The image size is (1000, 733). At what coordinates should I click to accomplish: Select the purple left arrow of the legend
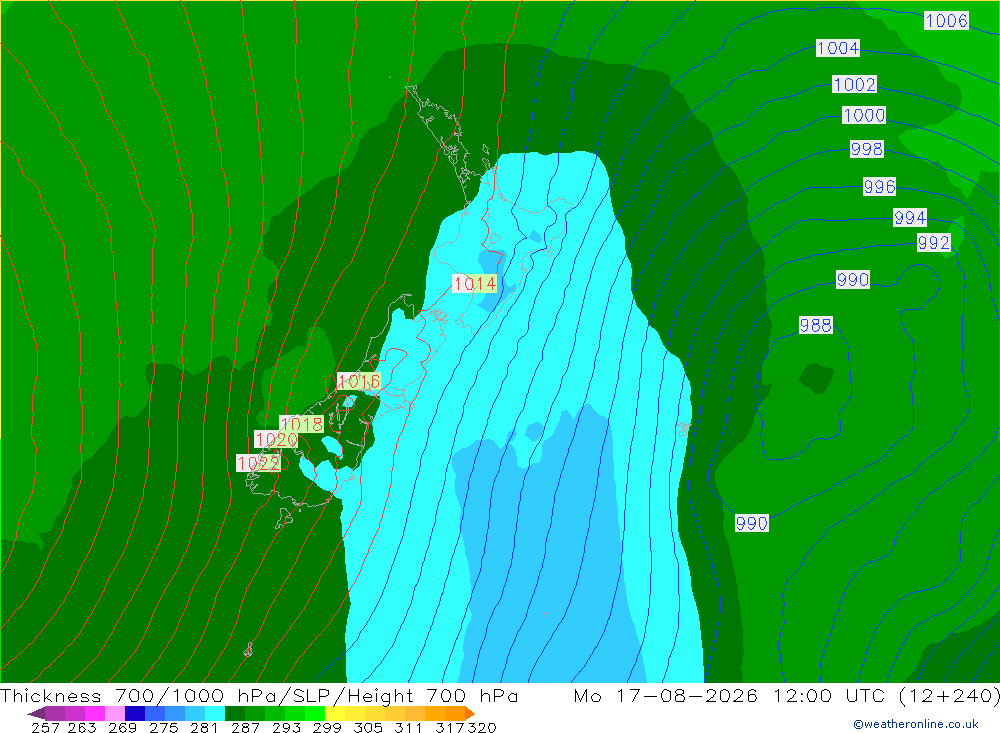click(36, 713)
